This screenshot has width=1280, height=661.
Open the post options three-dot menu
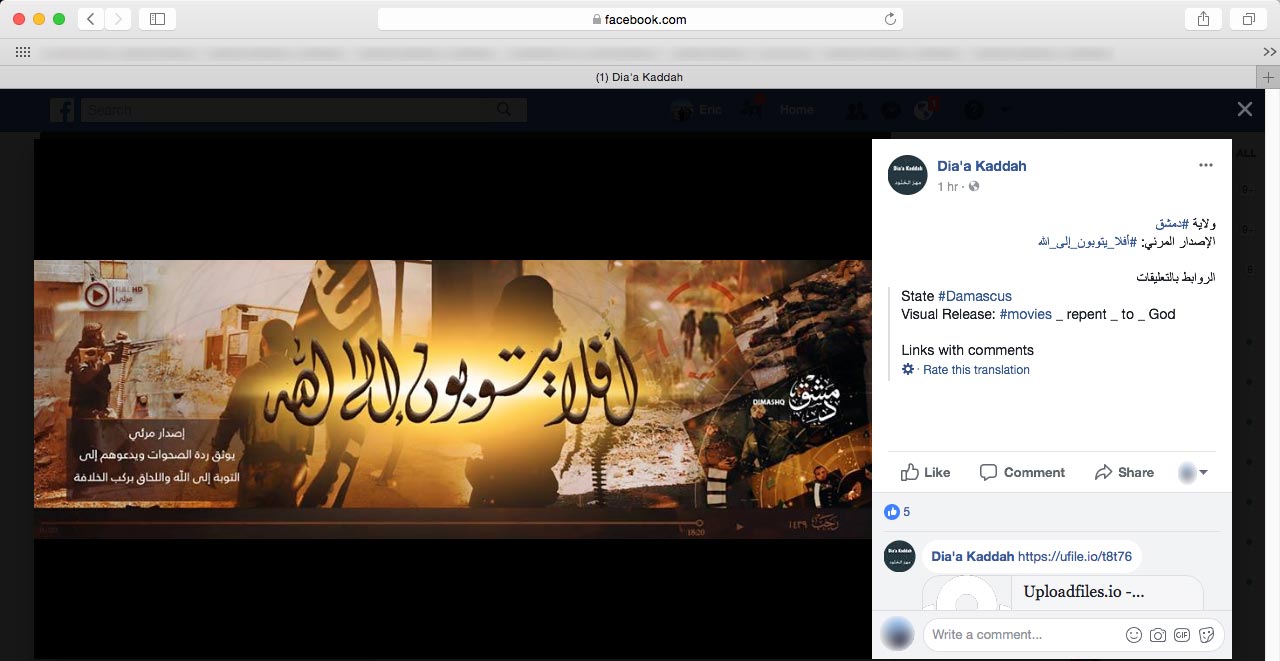1205,165
